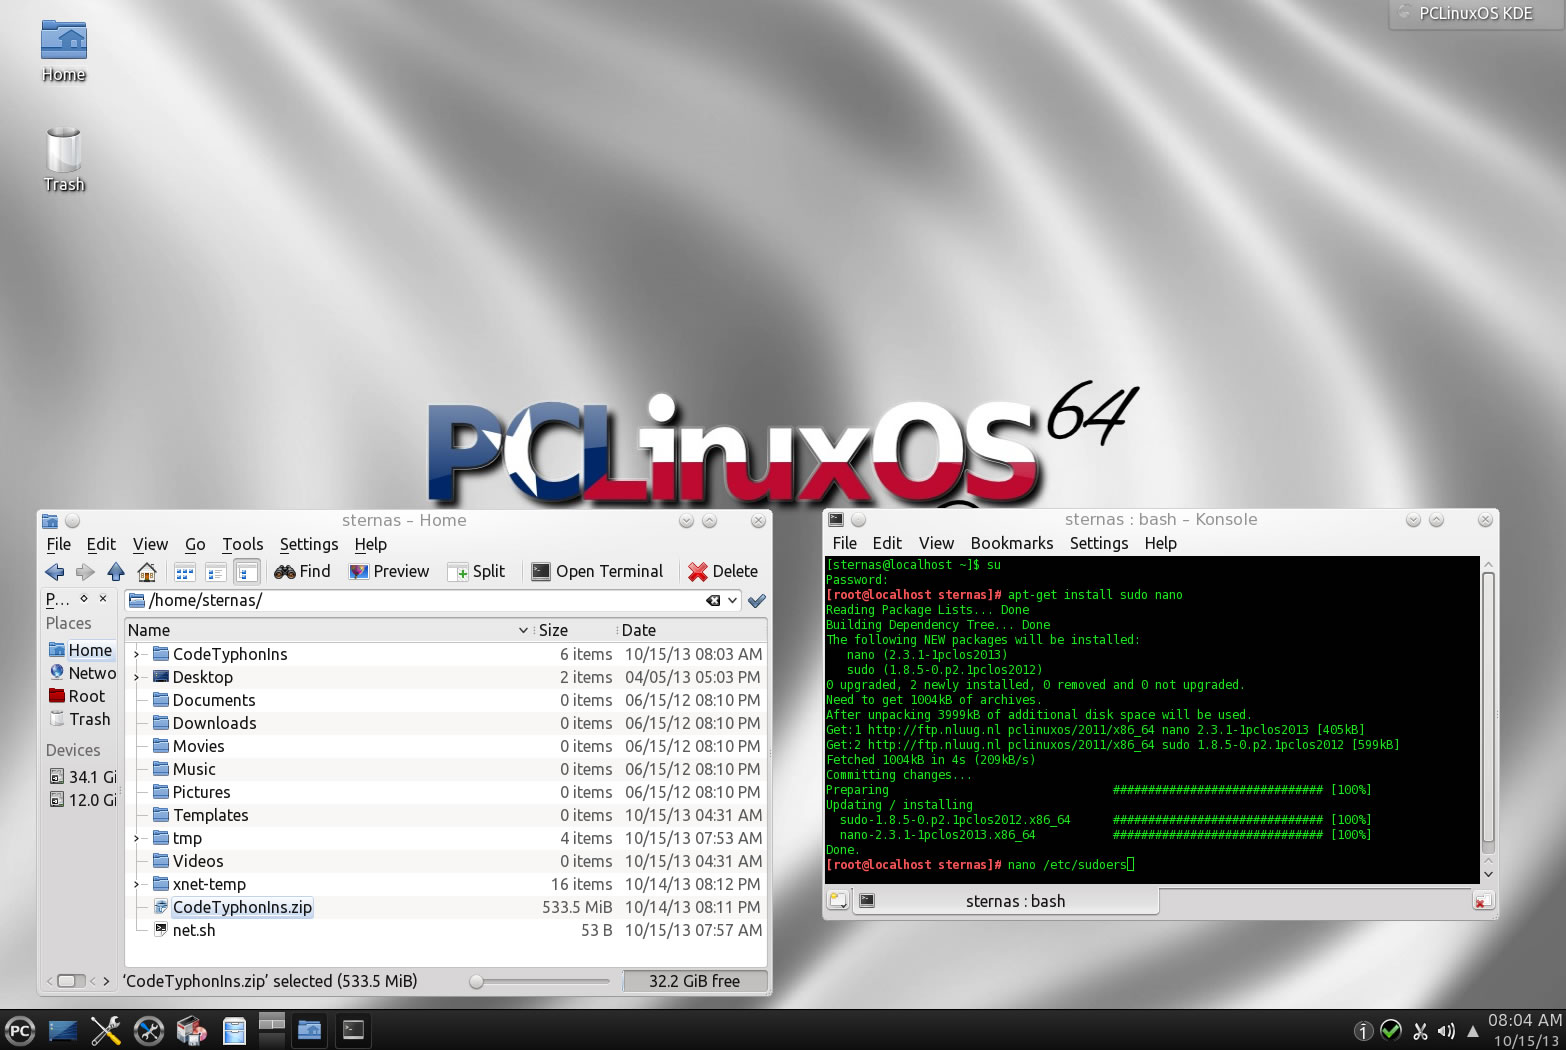Click the virtual desktop pager
The height and width of the screenshot is (1050, 1566).
pos(272,1030)
